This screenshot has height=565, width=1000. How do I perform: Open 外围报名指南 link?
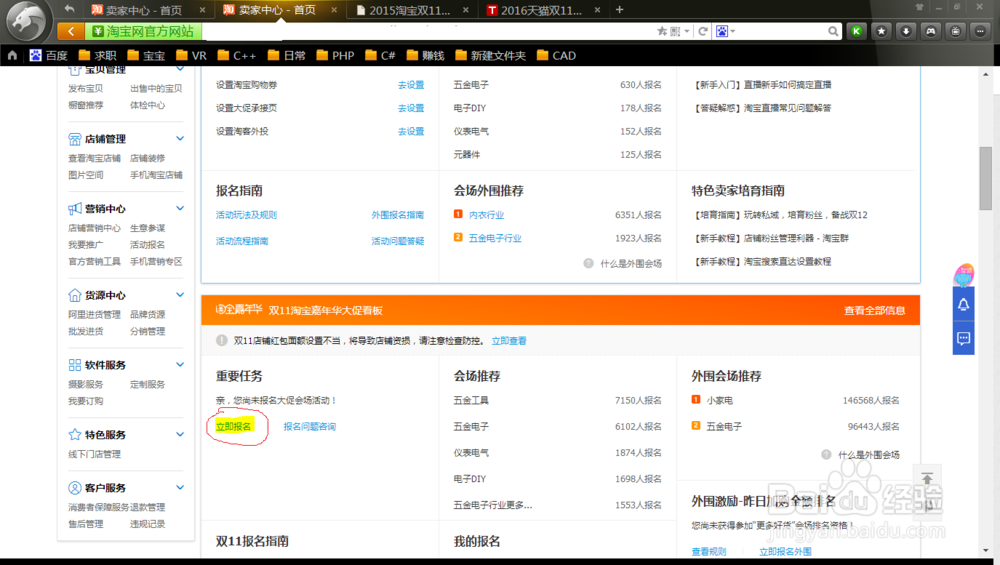(397, 215)
